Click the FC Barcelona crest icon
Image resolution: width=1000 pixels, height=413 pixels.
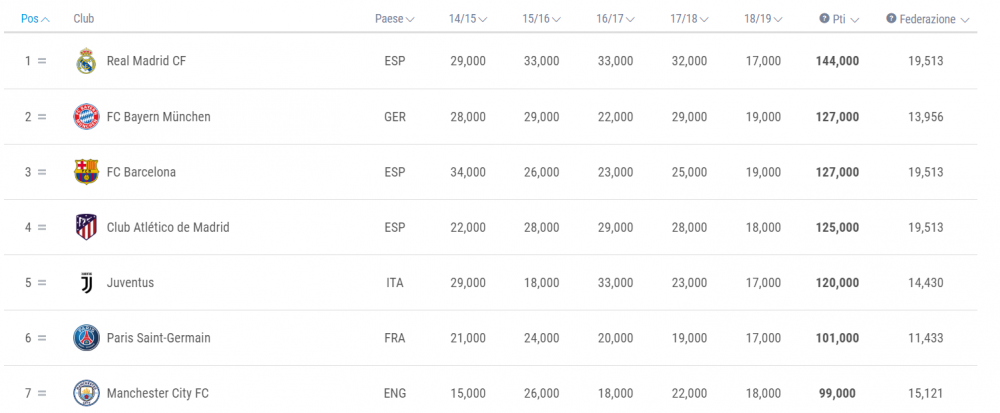[86, 172]
